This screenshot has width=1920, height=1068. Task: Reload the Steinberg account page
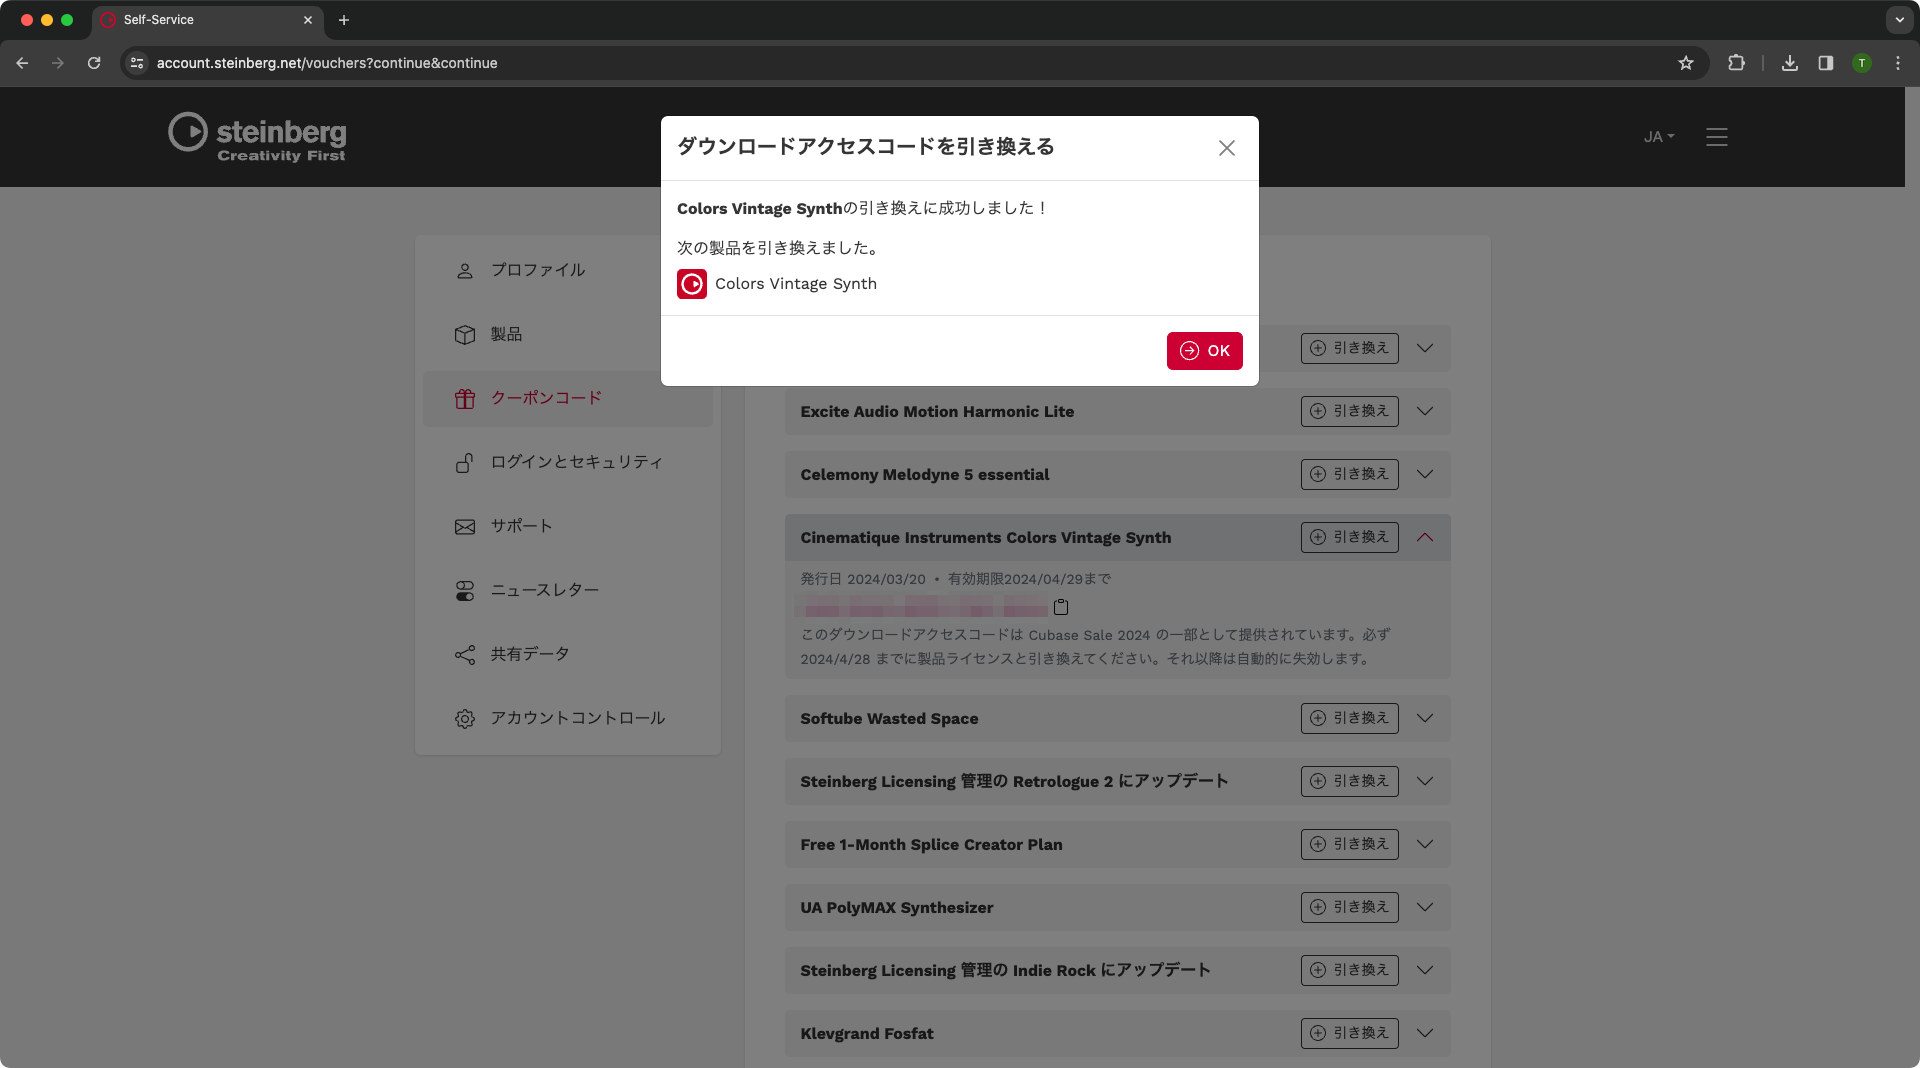coord(94,63)
